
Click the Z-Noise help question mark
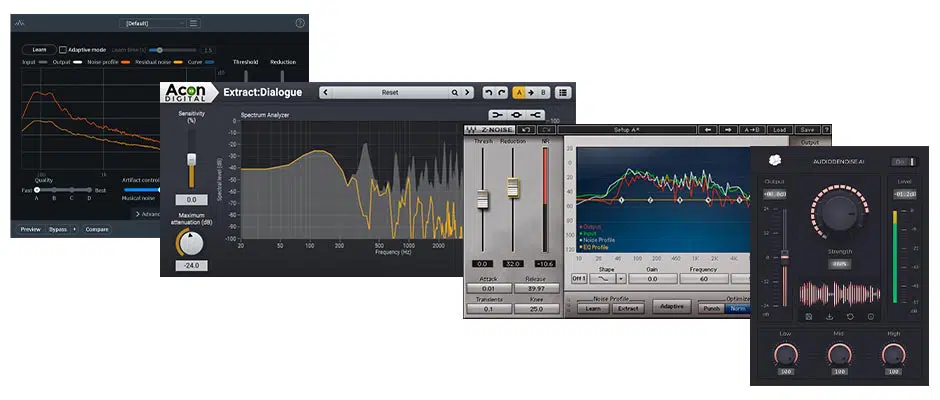[827, 130]
